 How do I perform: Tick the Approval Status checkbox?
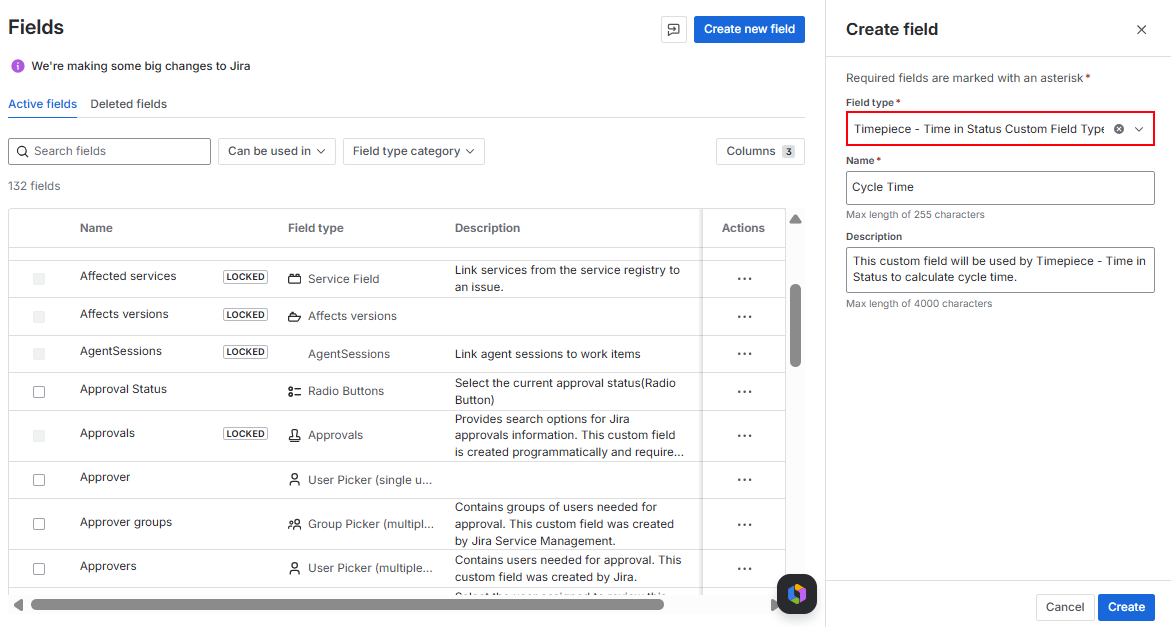(x=39, y=392)
